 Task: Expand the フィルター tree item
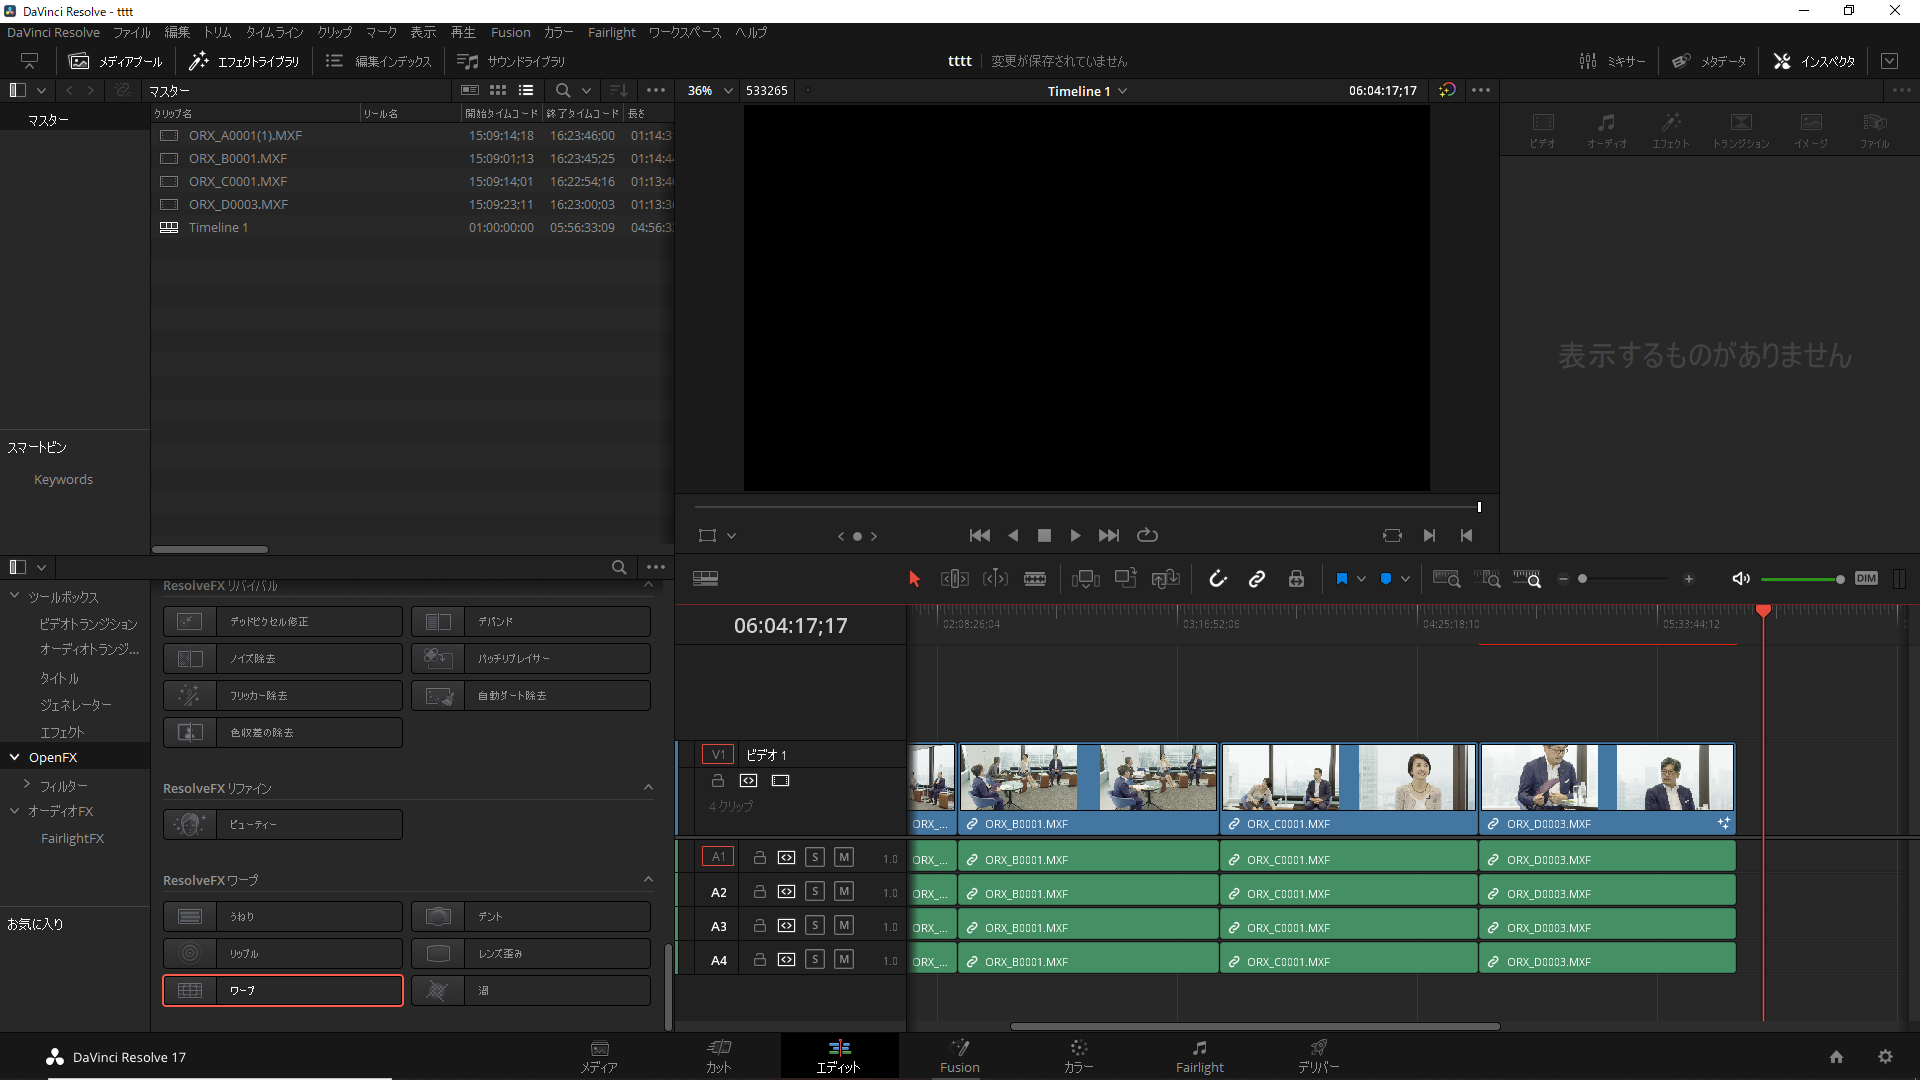pos(27,785)
